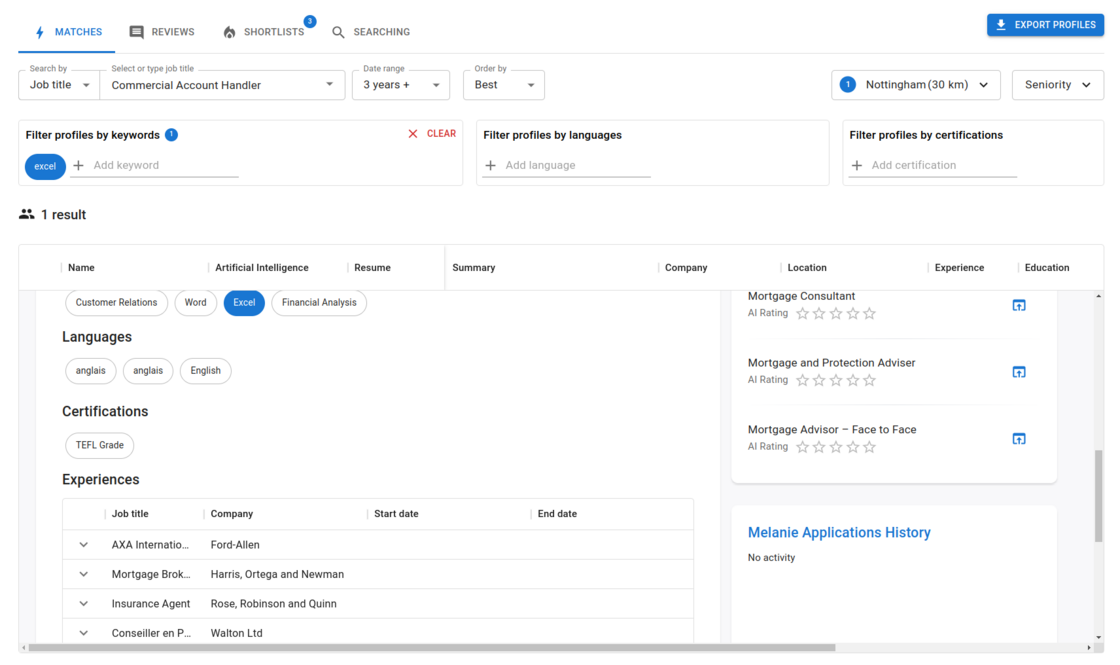Switch to the Reviews tab
The width and height of the screenshot is (1120, 665).
[161, 31]
